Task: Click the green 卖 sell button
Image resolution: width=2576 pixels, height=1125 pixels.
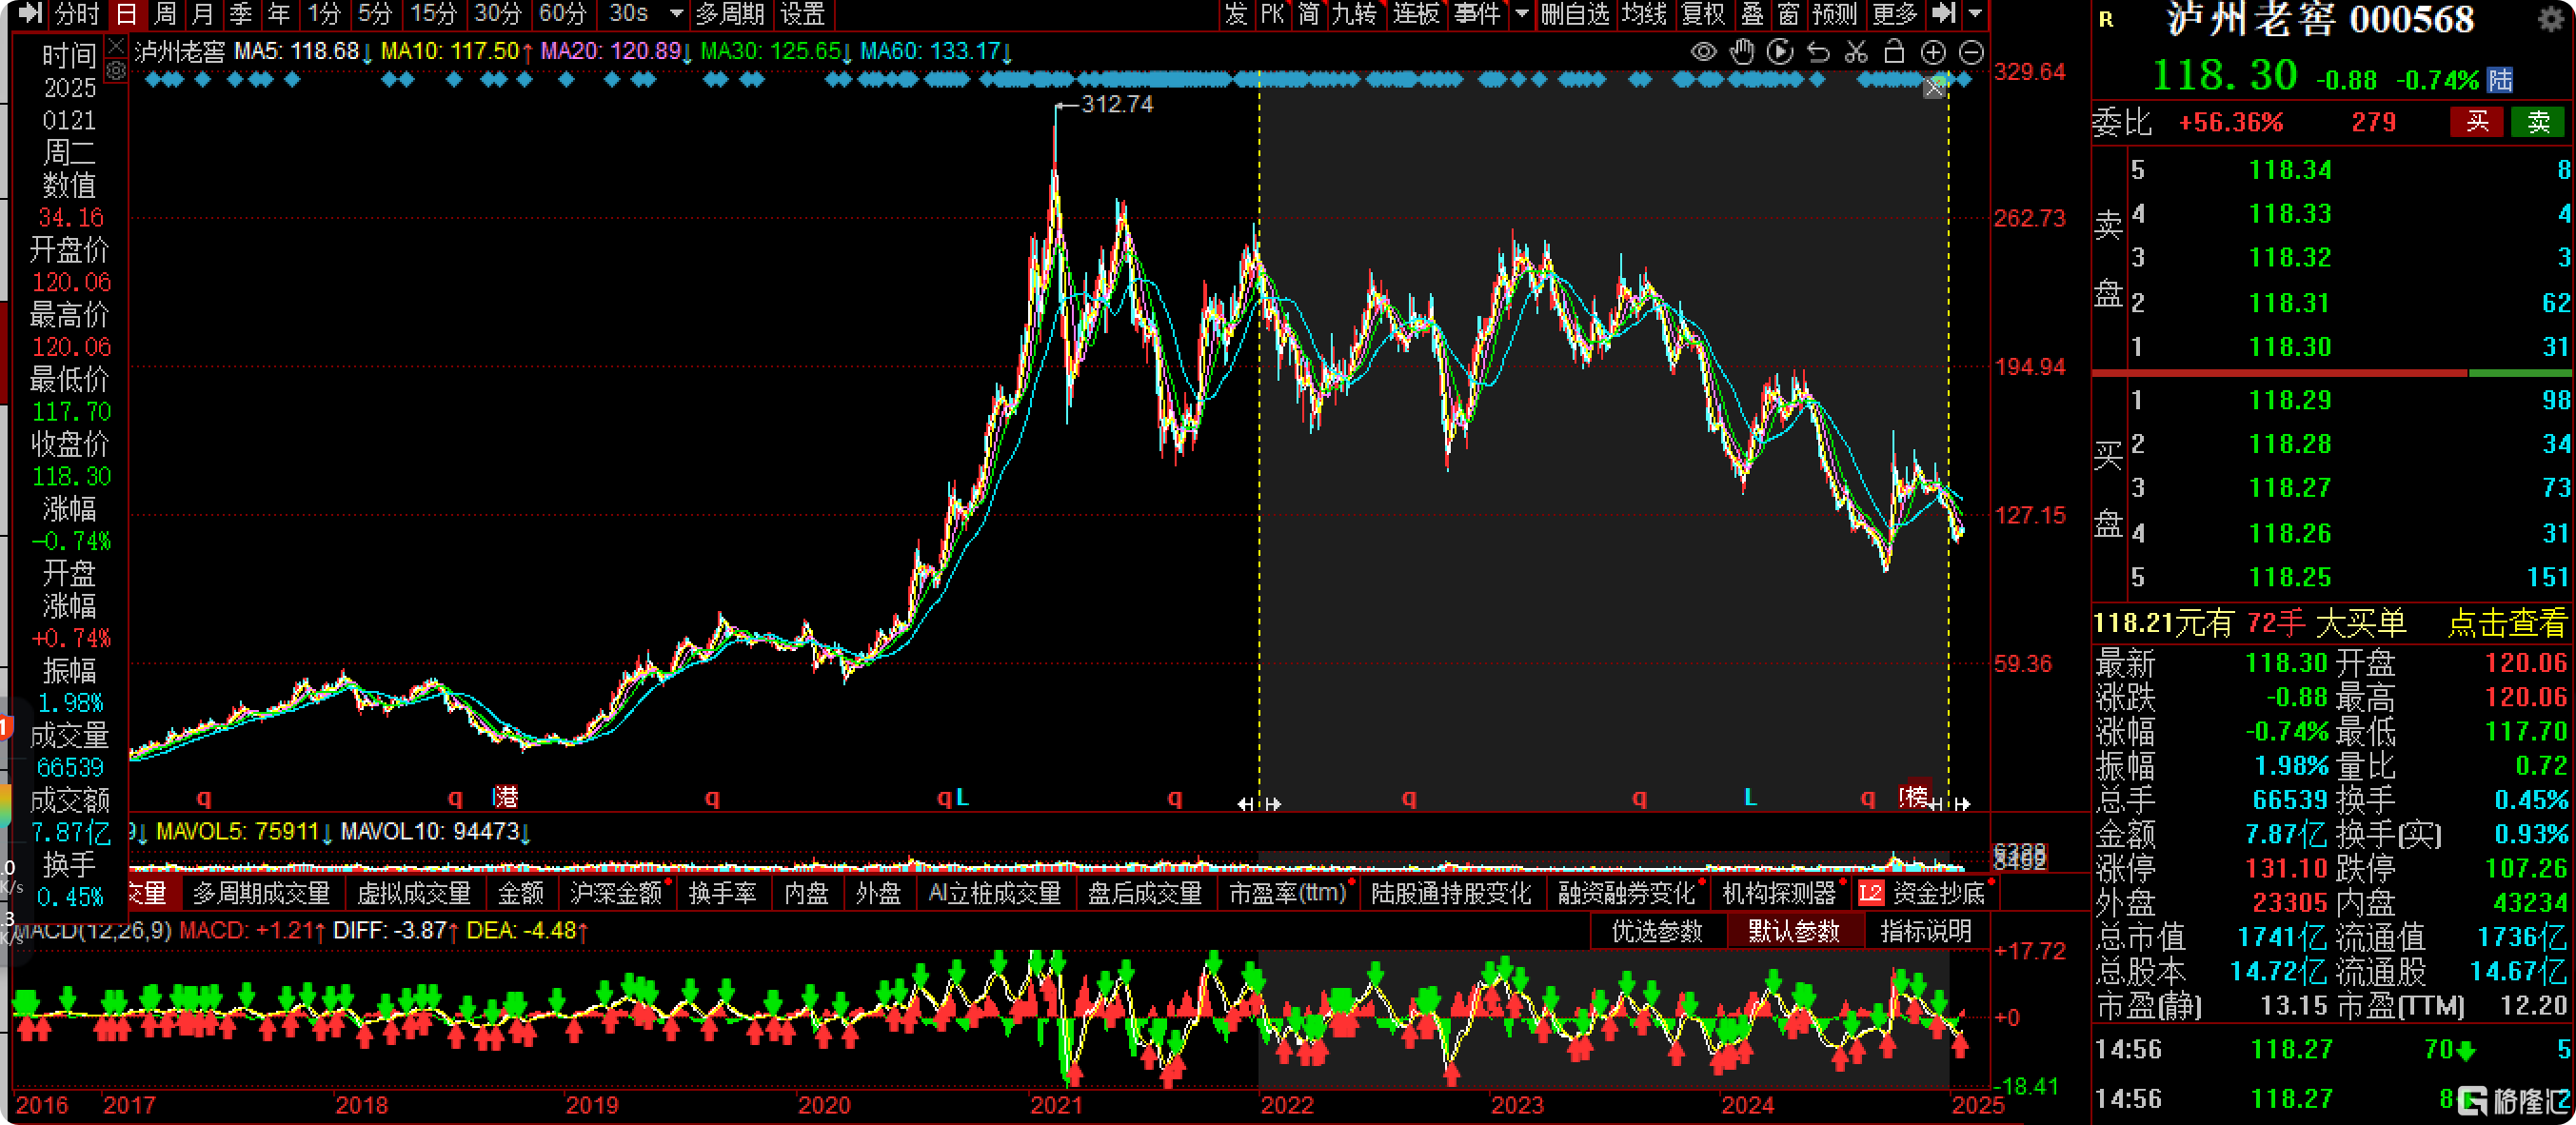Action: click(2539, 122)
